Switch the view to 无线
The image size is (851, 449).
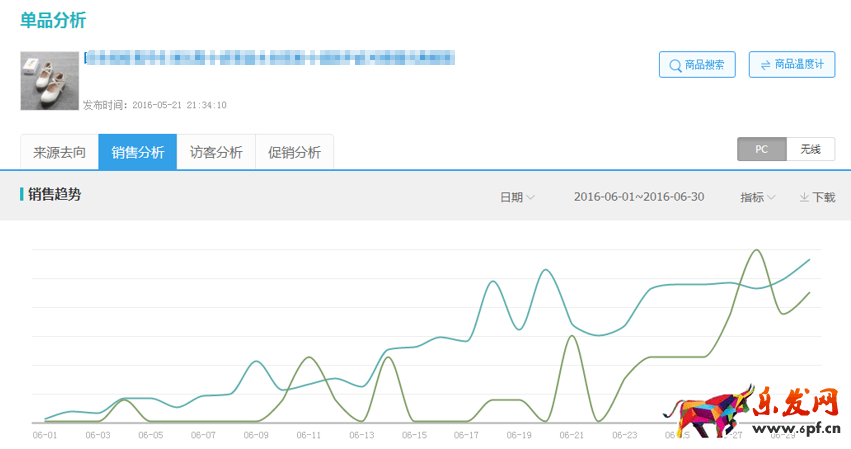[x=809, y=149]
